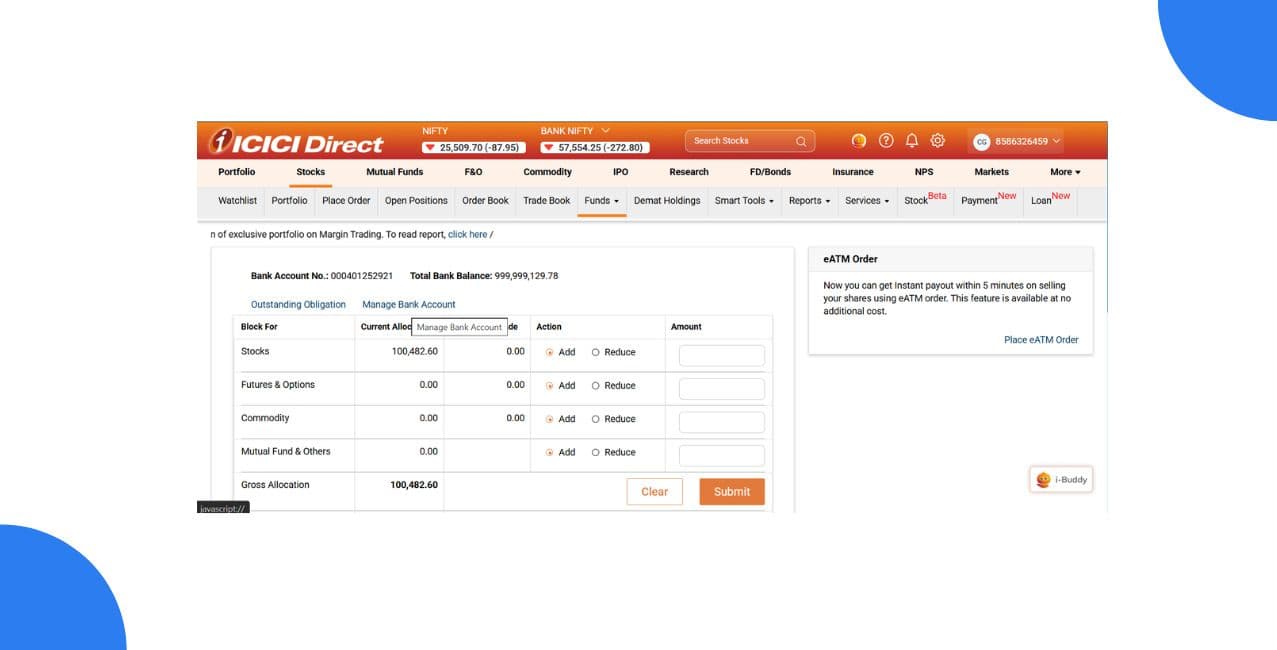Open Place Order in sub-menu

click(x=346, y=201)
